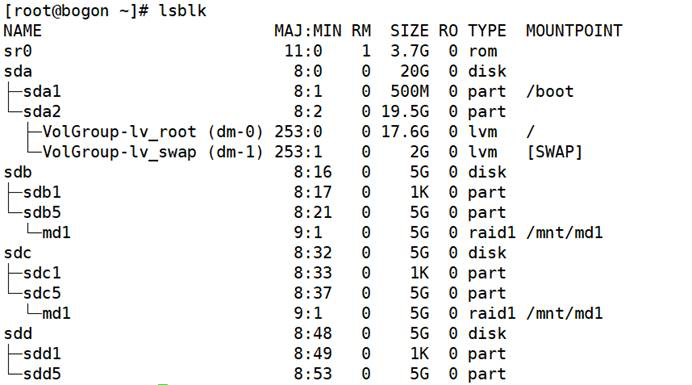Click the 8:32 device number

point(312,253)
